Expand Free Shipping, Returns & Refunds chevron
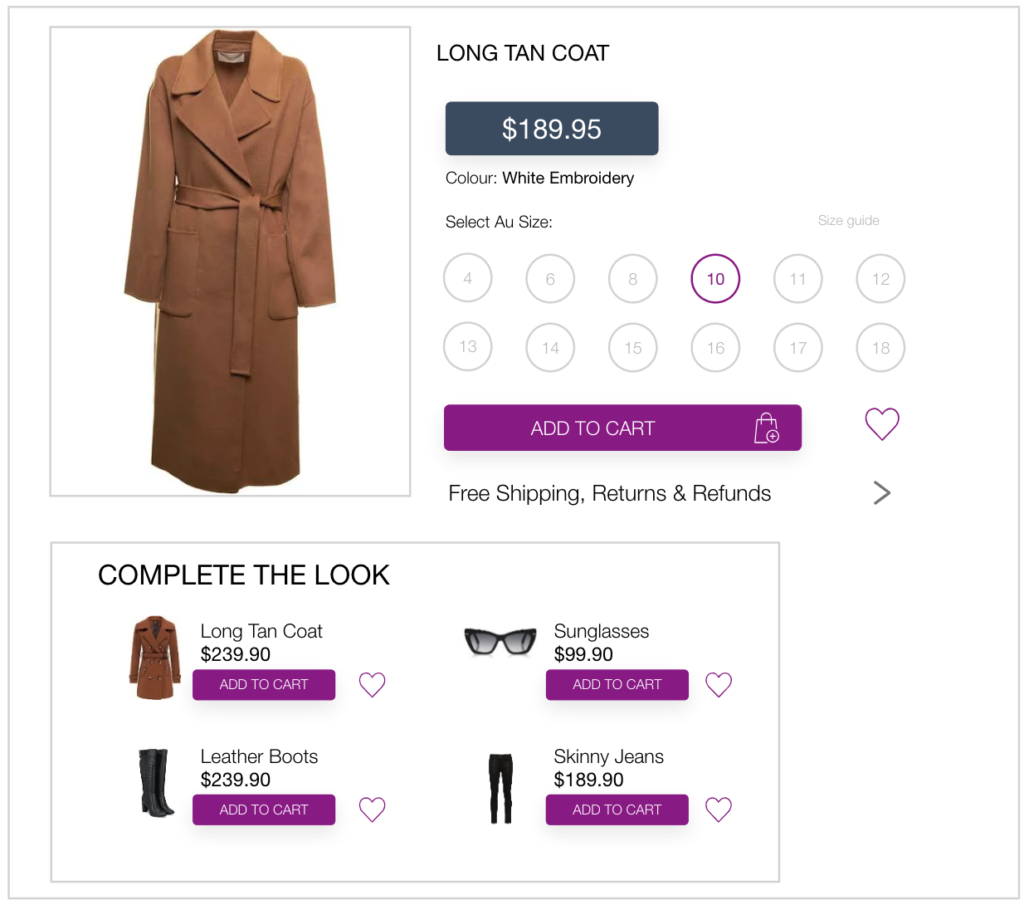This screenshot has height=905, width=1024. point(881,493)
